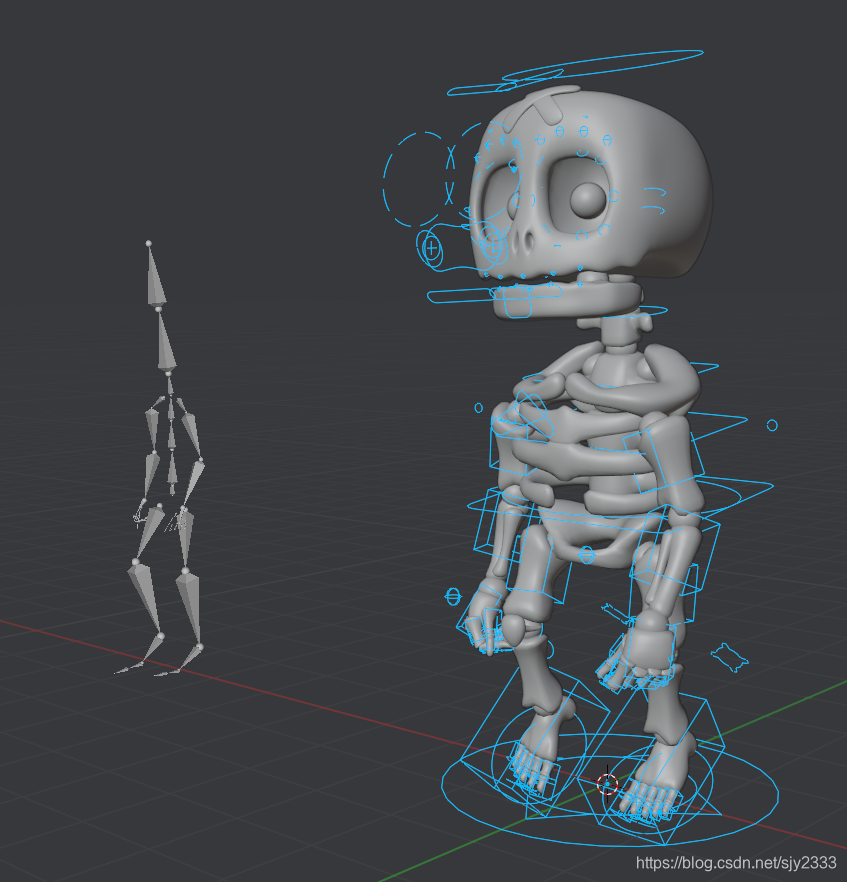Select the circle-bar control left of the hanging hand
Screen dimensions: 847x882
(x=453, y=596)
